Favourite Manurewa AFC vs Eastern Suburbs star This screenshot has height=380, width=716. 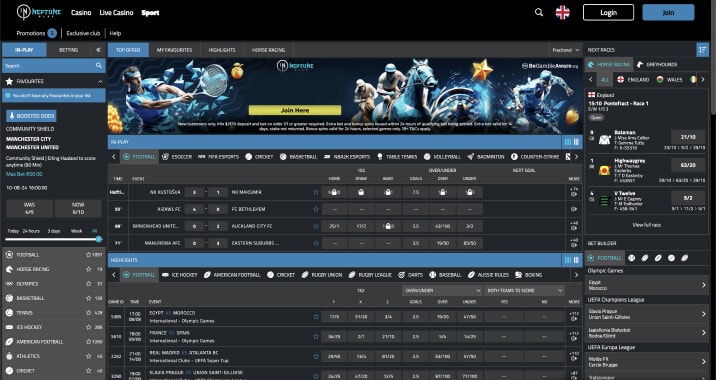pos(316,243)
